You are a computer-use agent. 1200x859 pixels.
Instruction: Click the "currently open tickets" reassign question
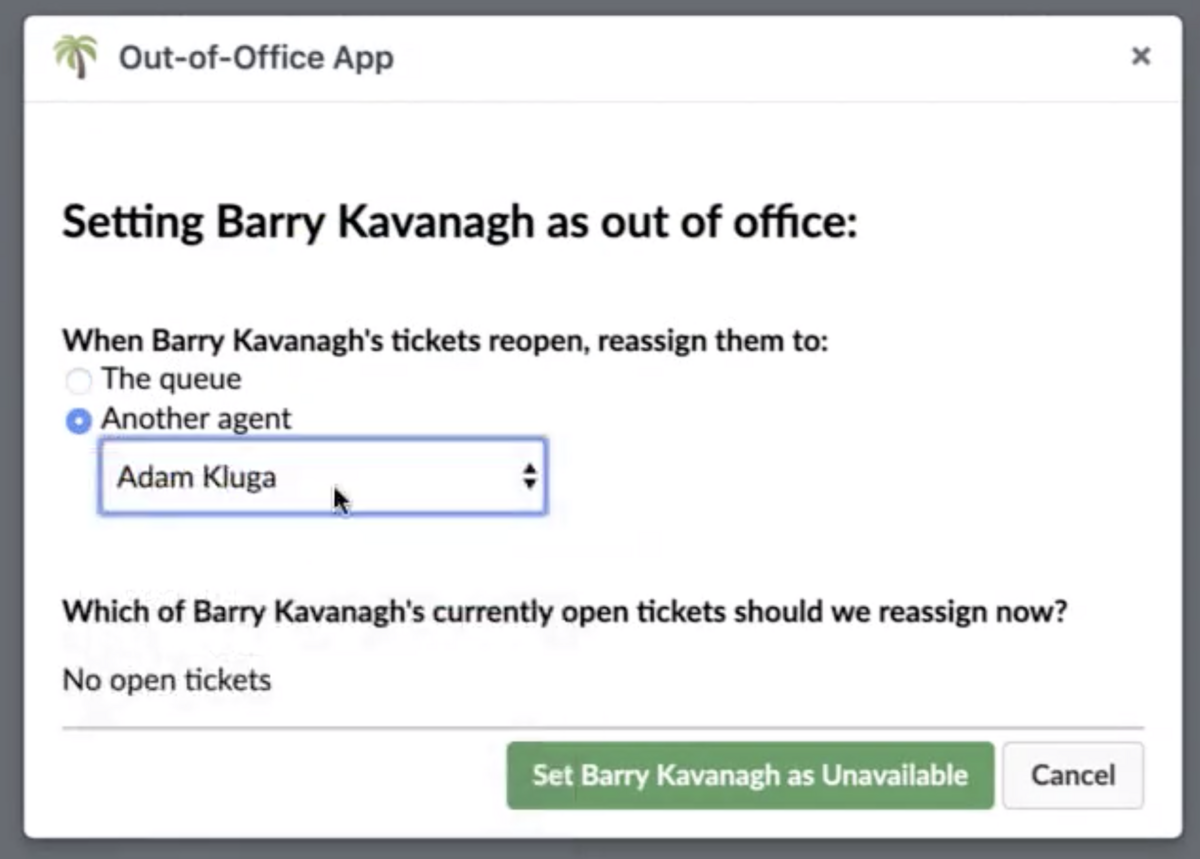coord(564,611)
